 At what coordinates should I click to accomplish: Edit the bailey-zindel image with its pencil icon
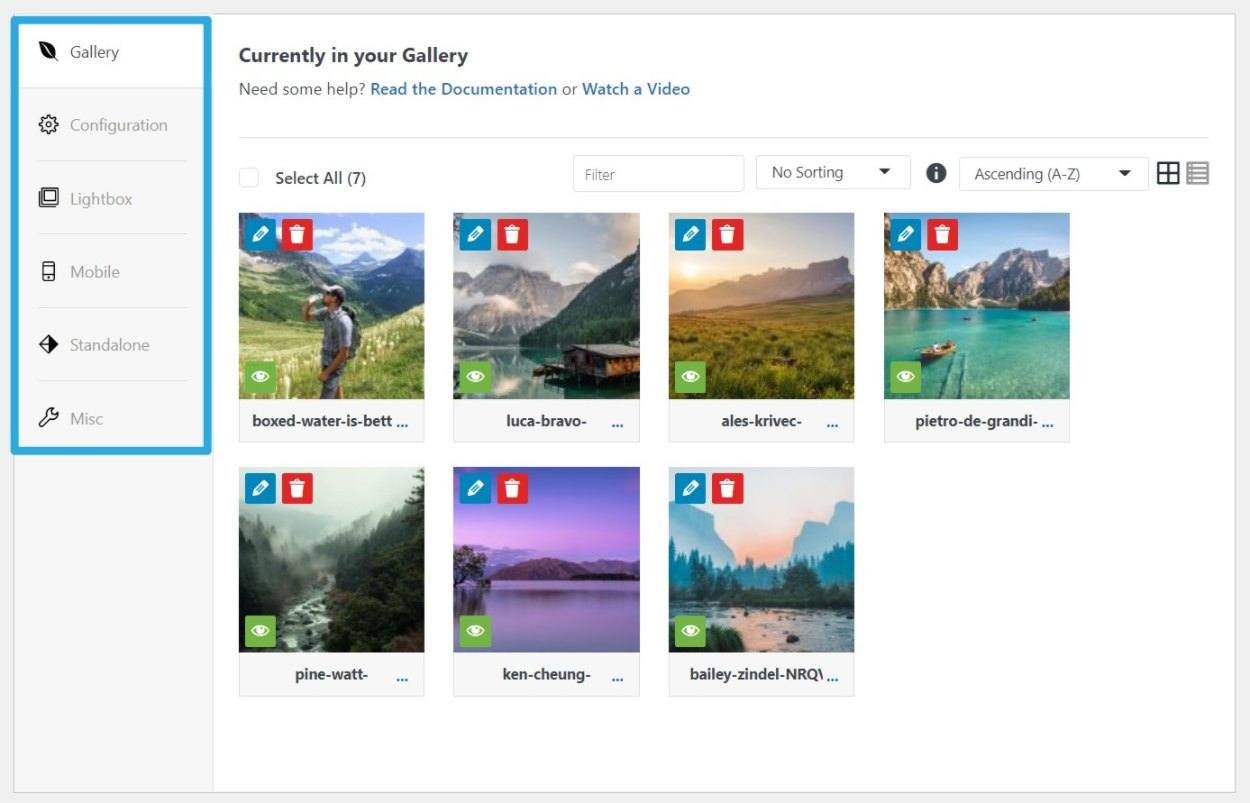690,488
